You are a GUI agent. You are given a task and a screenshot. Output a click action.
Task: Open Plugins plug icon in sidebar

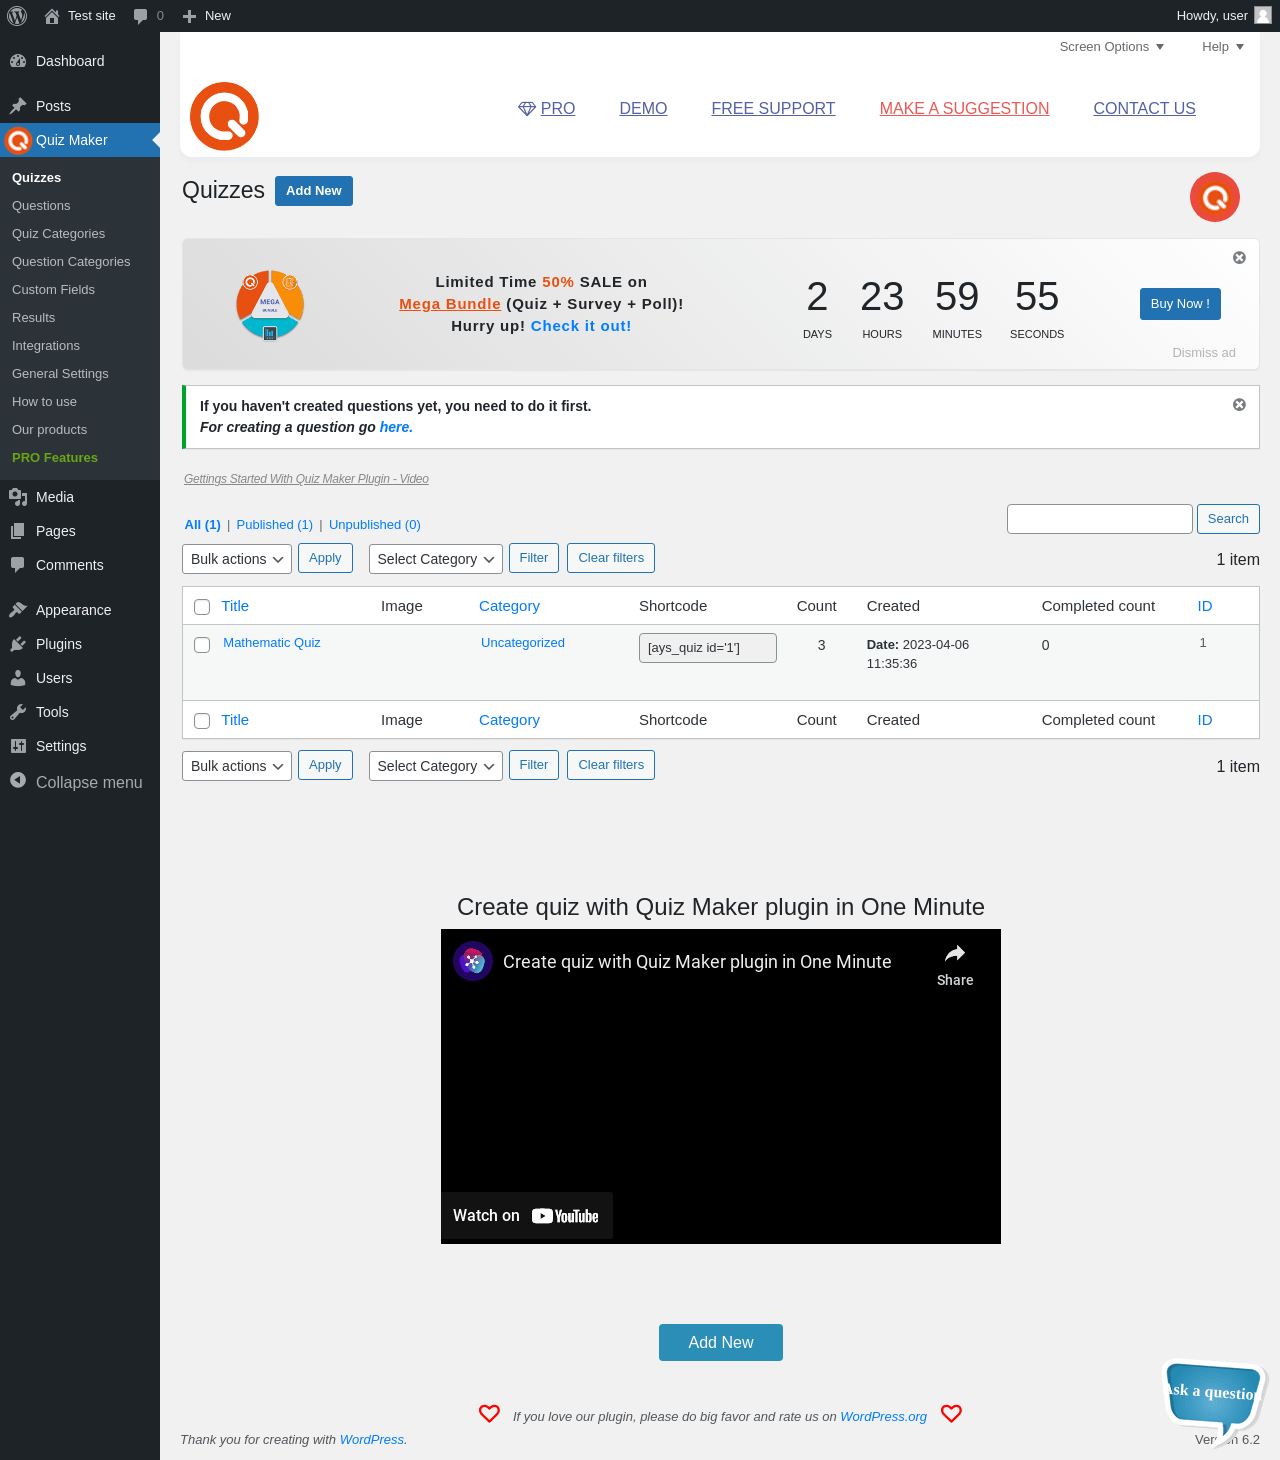point(18,644)
